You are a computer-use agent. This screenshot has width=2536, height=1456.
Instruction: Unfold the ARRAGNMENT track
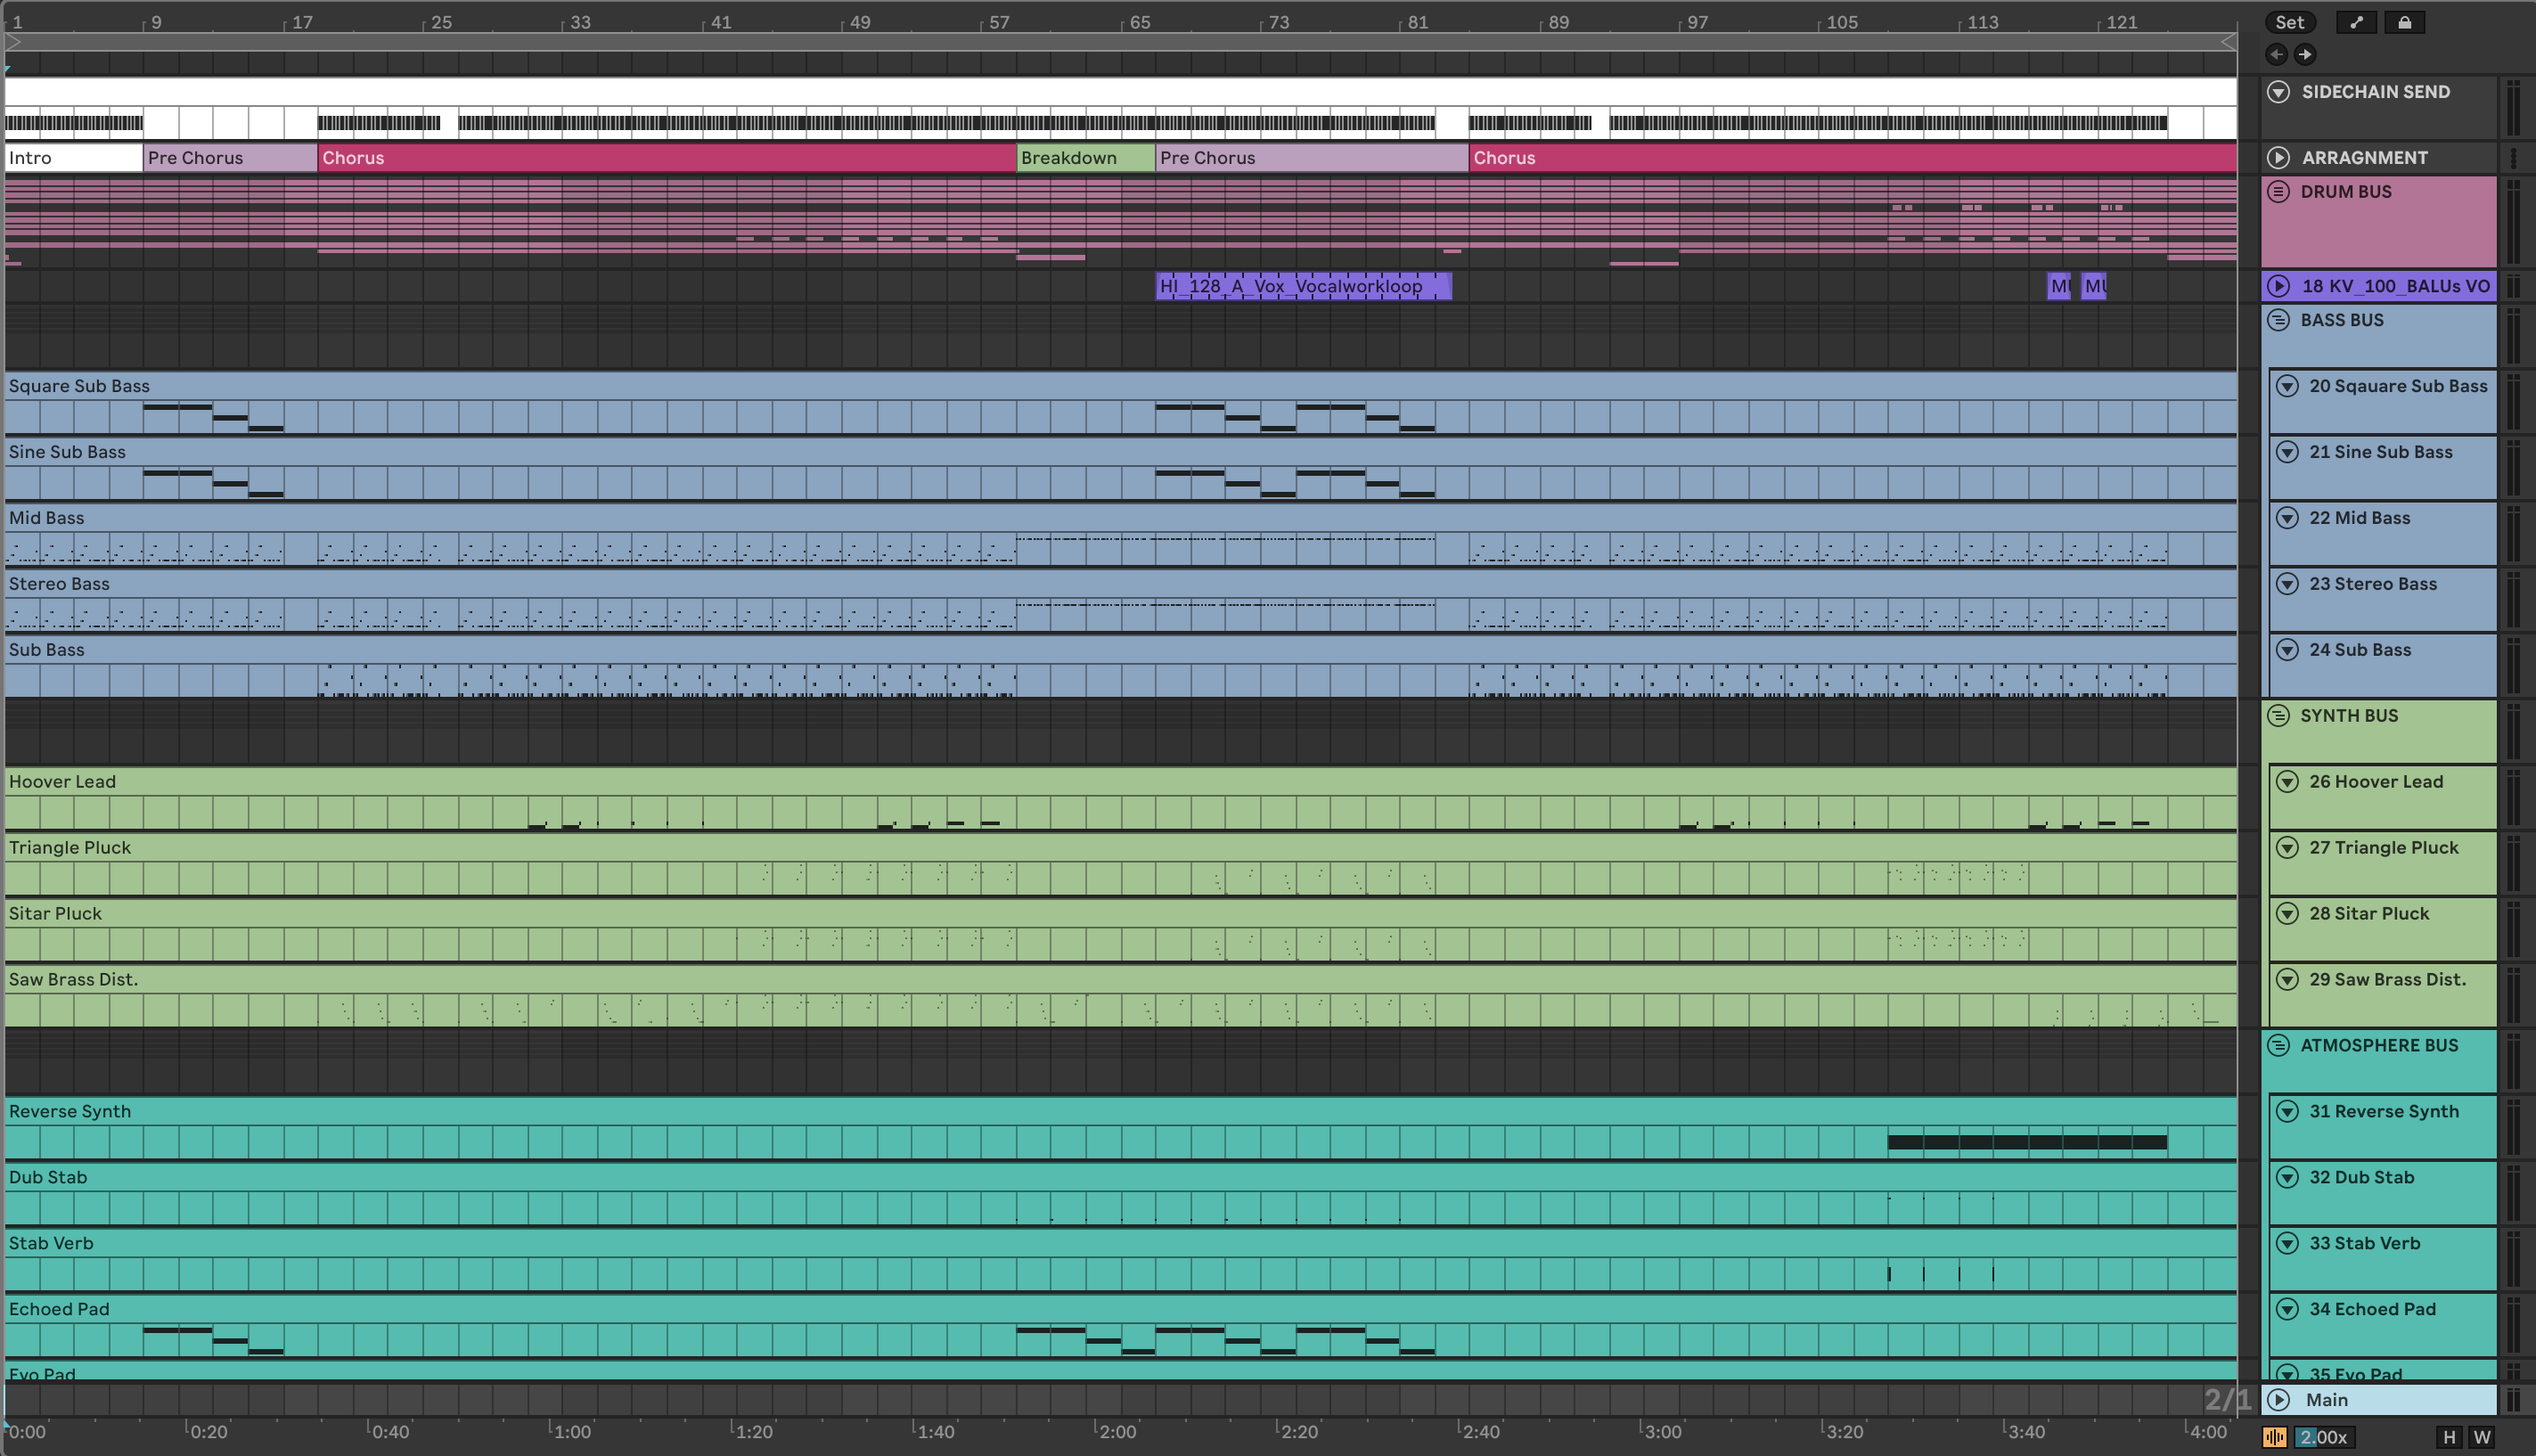coord(2278,158)
